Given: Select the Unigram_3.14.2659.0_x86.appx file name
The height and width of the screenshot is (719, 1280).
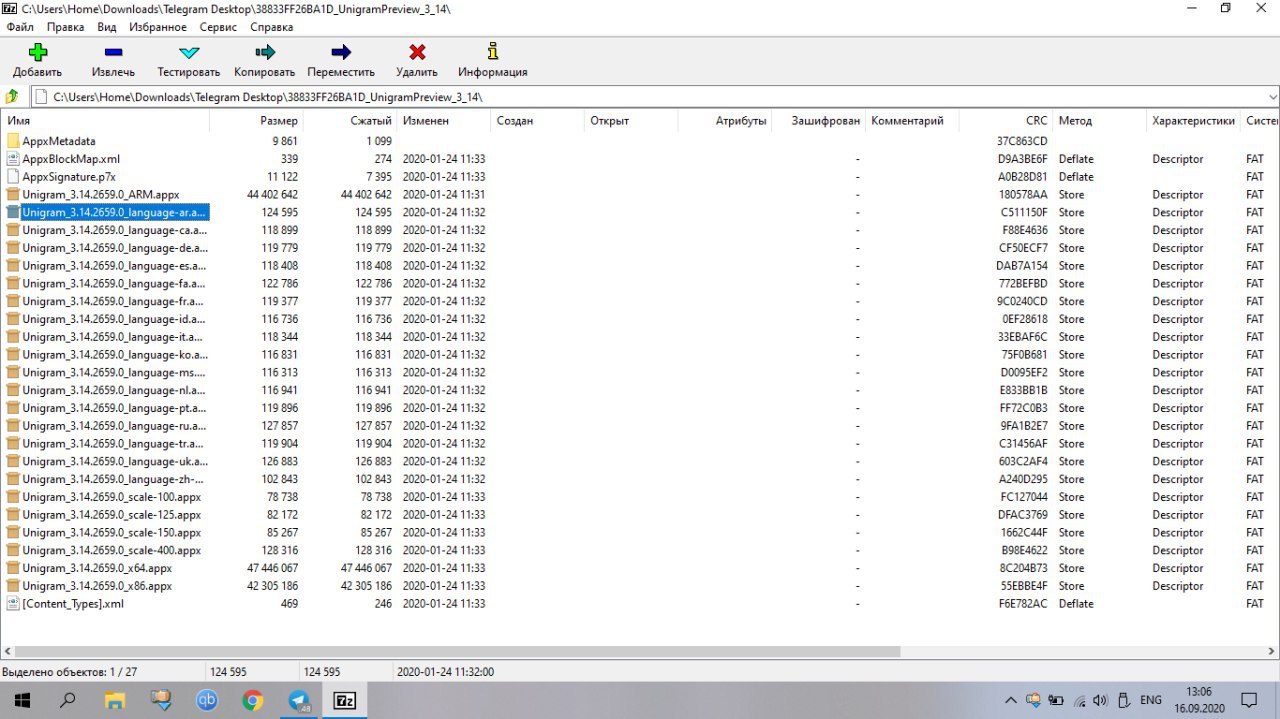Looking at the screenshot, I should (x=97, y=586).
